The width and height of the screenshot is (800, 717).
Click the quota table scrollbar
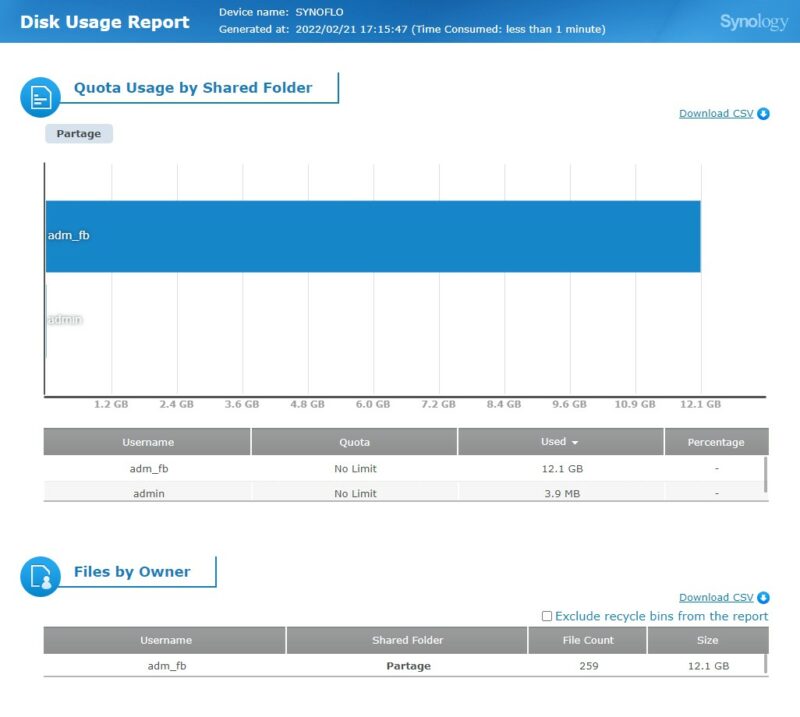766,474
